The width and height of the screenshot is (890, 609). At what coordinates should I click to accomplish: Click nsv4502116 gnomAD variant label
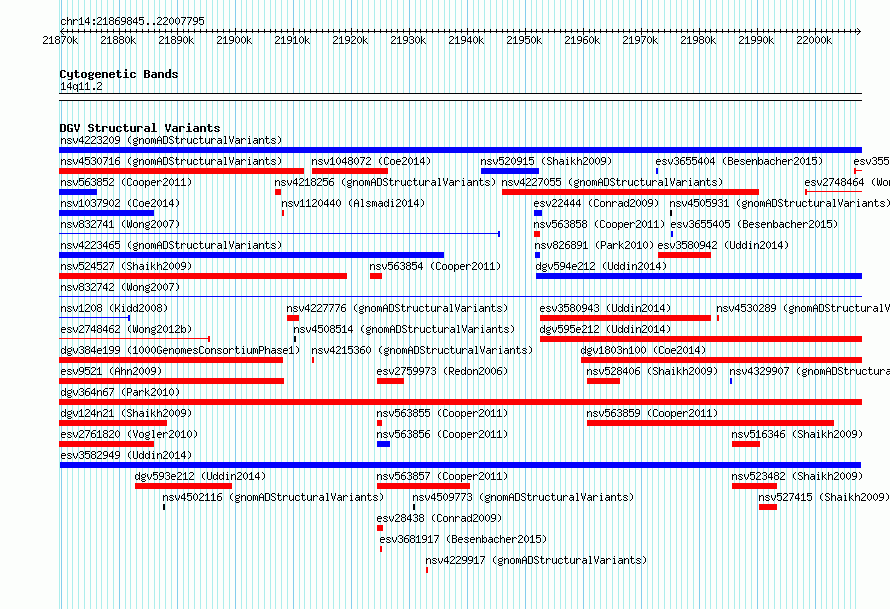pyautogui.click(x=273, y=497)
